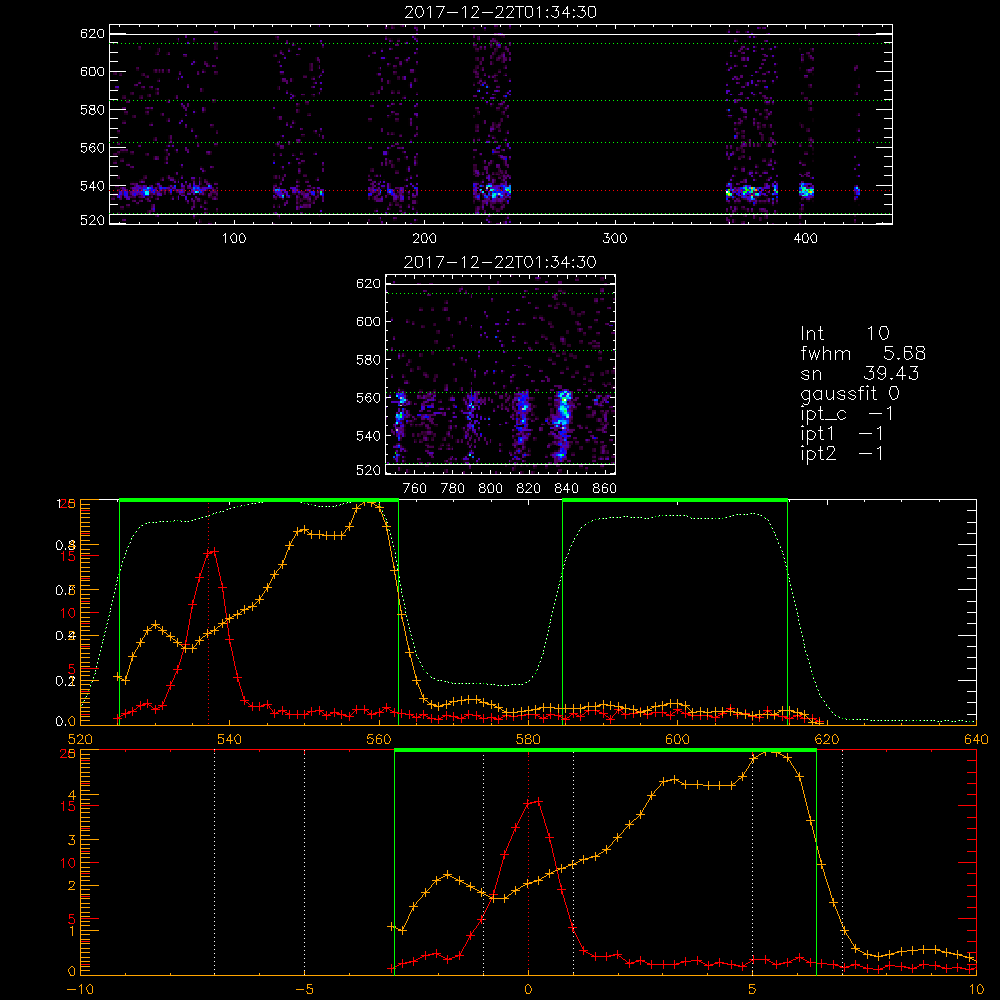The height and width of the screenshot is (1000, 1000).
Task: Click the 'ipt2 -1' parameter line
Action: tap(842, 453)
